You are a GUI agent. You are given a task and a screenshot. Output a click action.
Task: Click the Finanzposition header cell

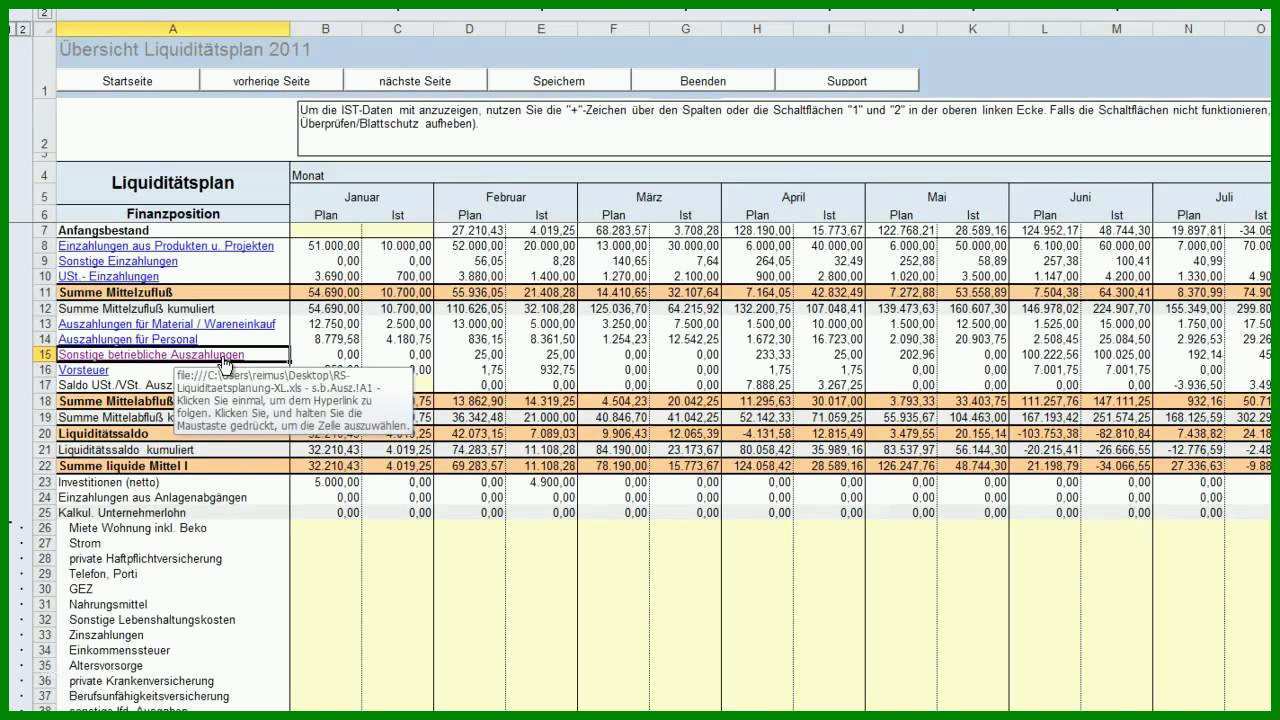click(x=173, y=214)
